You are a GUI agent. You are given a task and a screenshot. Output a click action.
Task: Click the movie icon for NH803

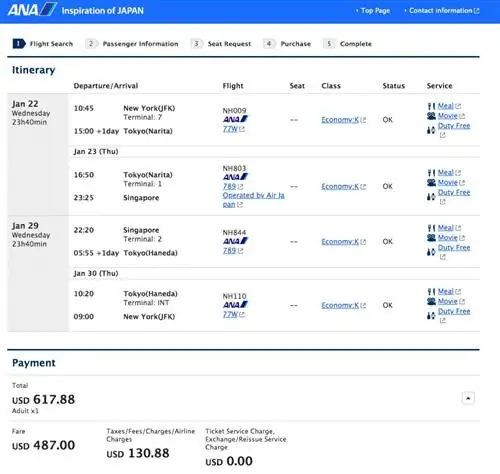[431, 183]
